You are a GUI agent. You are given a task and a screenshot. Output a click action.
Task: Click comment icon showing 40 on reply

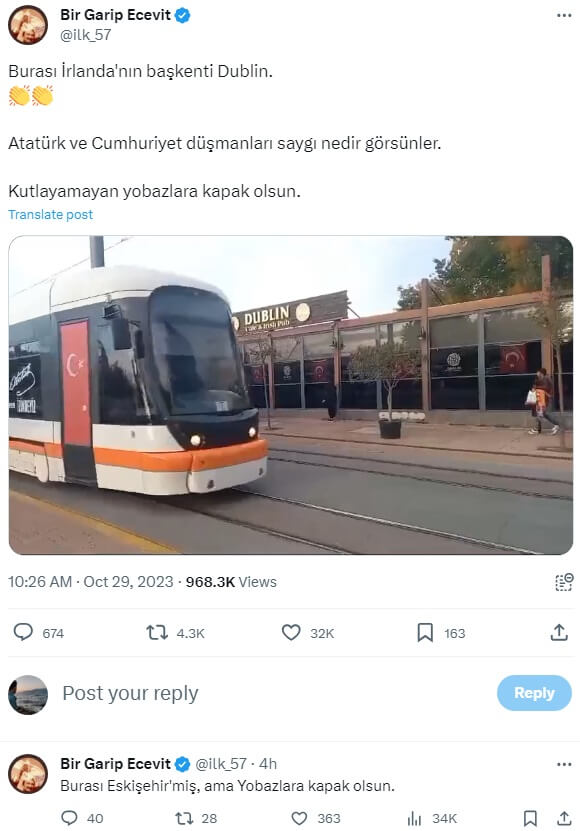[x=69, y=818]
